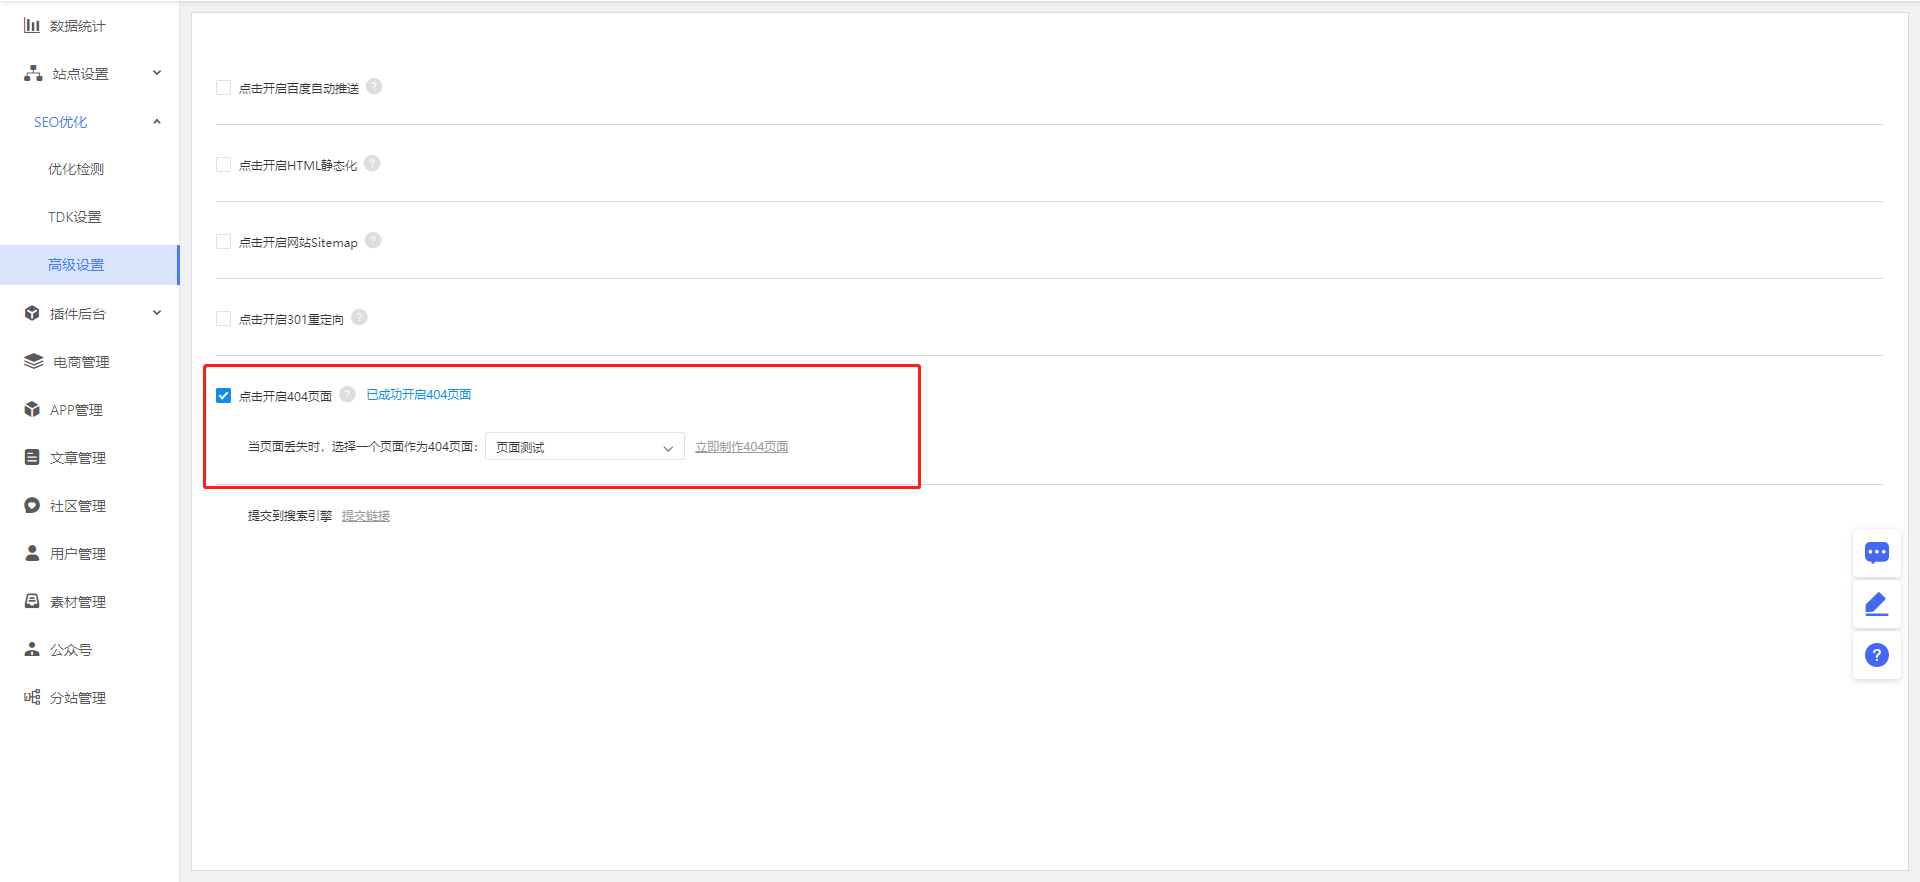Screen dimensions: 1920x882
Task: Enable the 百度自动推送 checkbox
Action: 224,88
